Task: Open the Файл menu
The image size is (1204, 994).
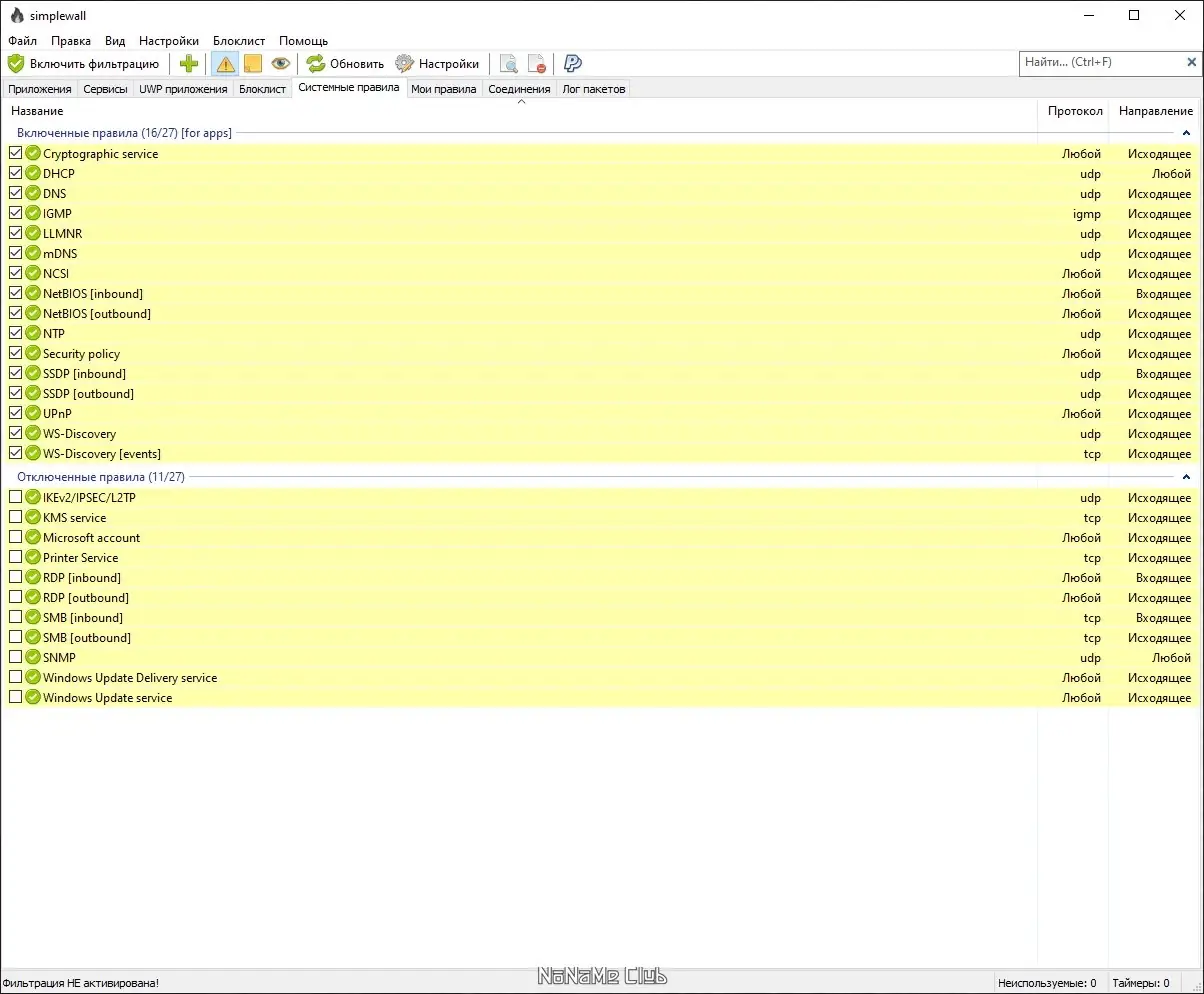Action: click(x=22, y=41)
